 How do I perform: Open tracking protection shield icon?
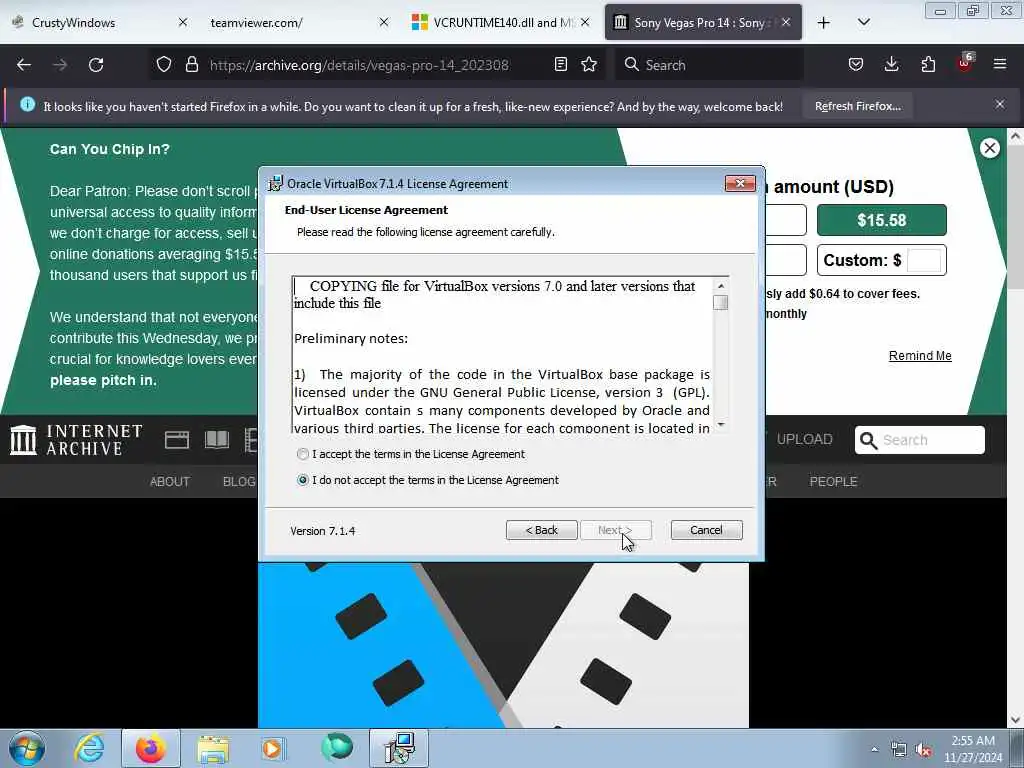tap(164, 65)
